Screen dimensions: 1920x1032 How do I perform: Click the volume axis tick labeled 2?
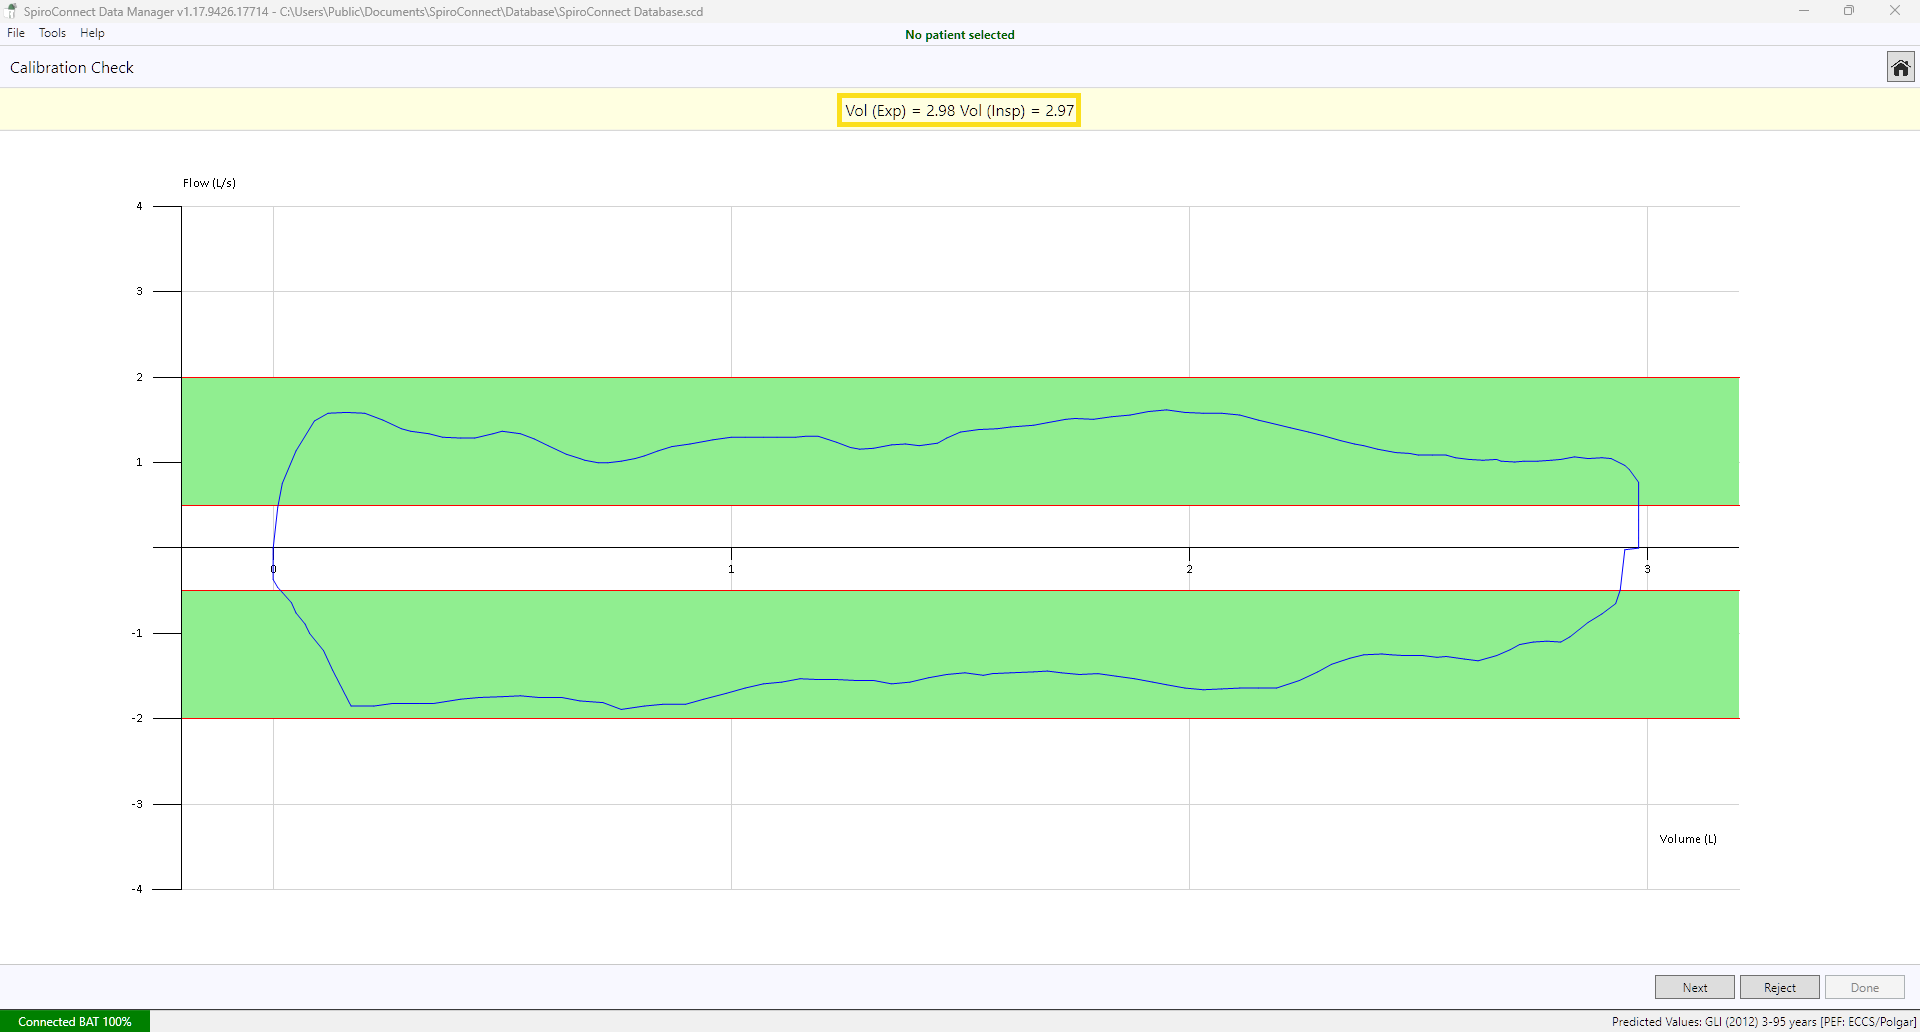[x=1189, y=569]
